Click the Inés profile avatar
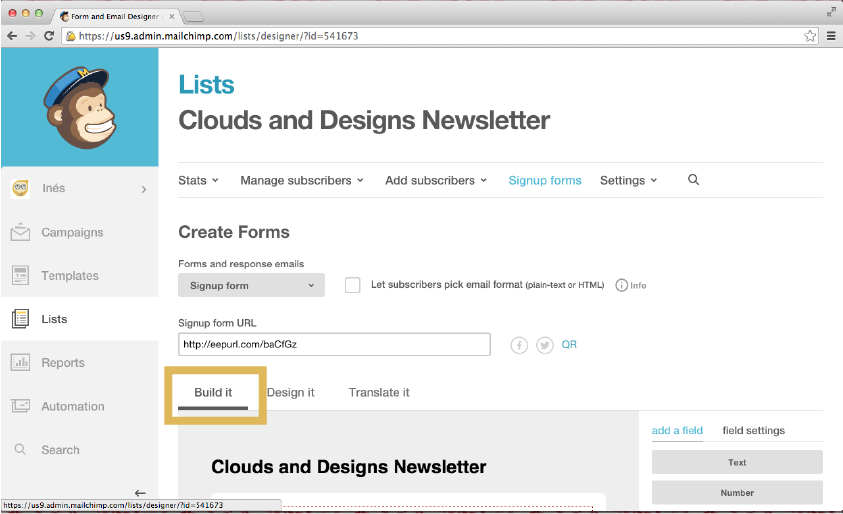The image size is (843, 514). (20, 188)
